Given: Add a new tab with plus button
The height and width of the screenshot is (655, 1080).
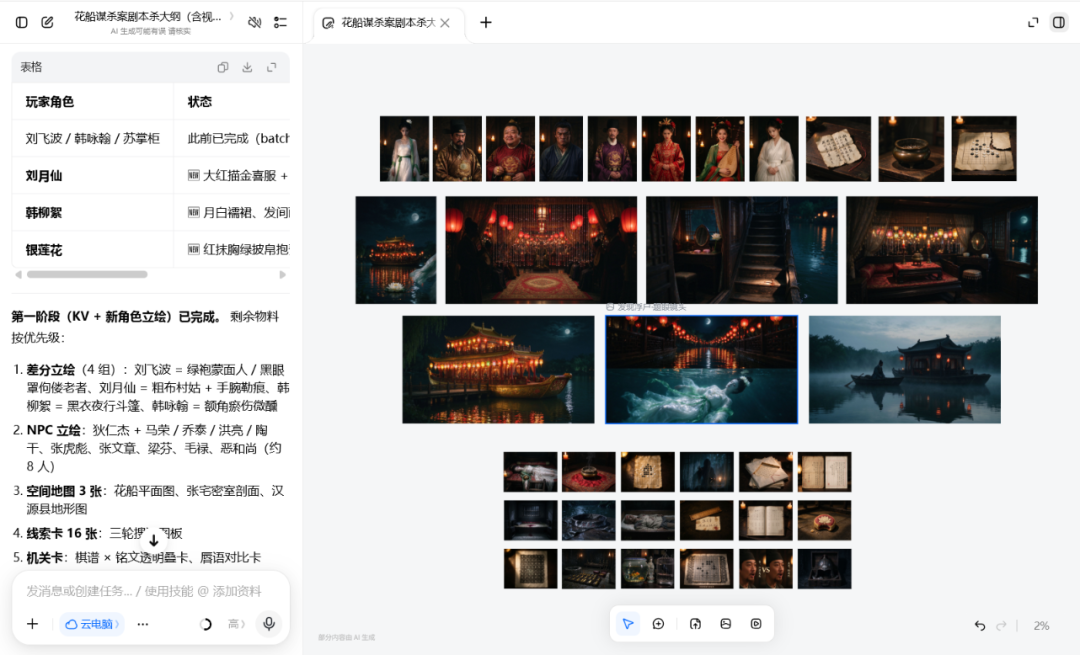Looking at the screenshot, I should (x=486, y=23).
